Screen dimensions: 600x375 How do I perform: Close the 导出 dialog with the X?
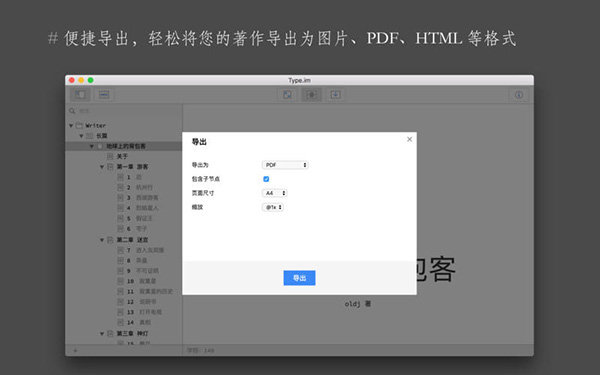[x=409, y=139]
